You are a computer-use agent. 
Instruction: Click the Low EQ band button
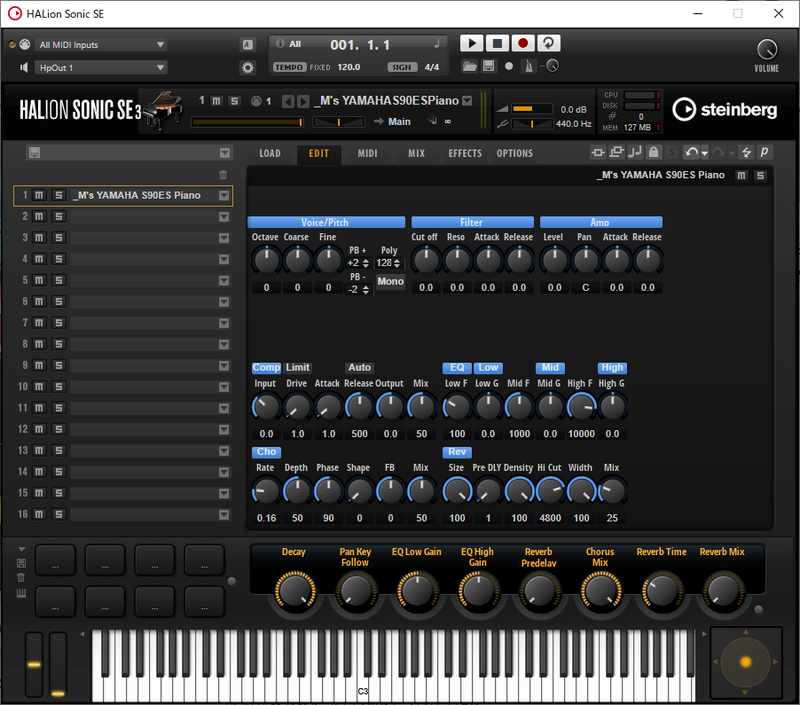[x=488, y=368]
